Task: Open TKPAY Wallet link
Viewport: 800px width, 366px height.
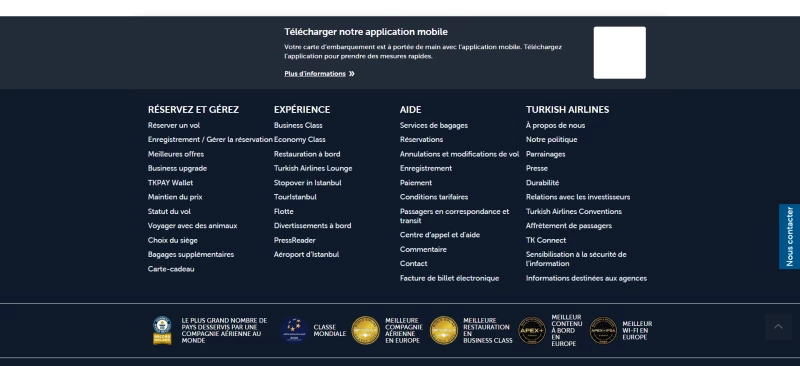Action: pyautogui.click(x=170, y=182)
